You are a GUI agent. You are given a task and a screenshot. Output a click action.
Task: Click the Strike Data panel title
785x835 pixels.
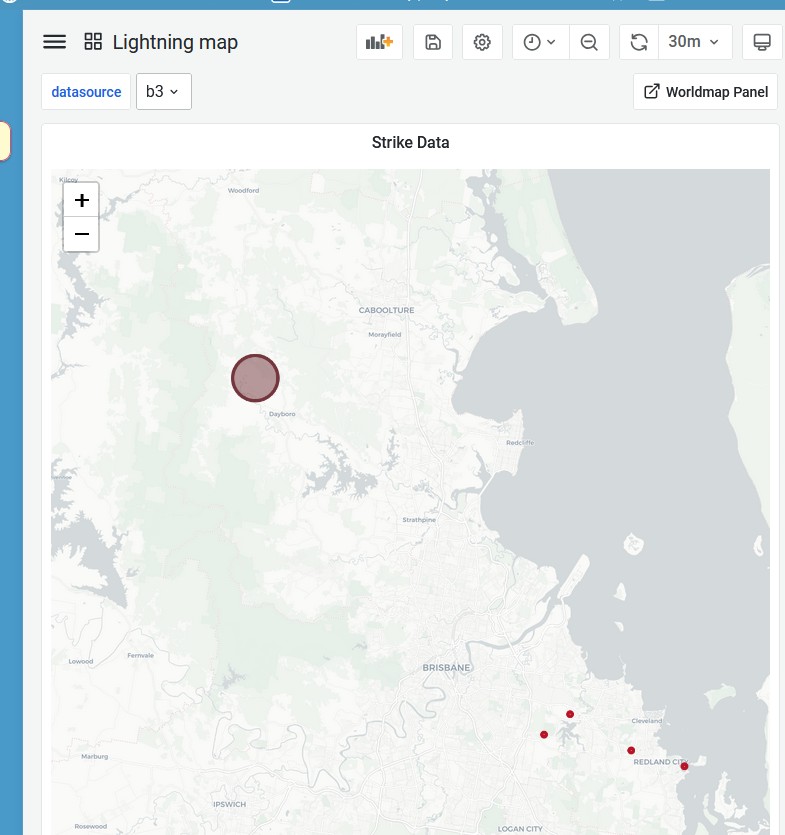coord(410,143)
